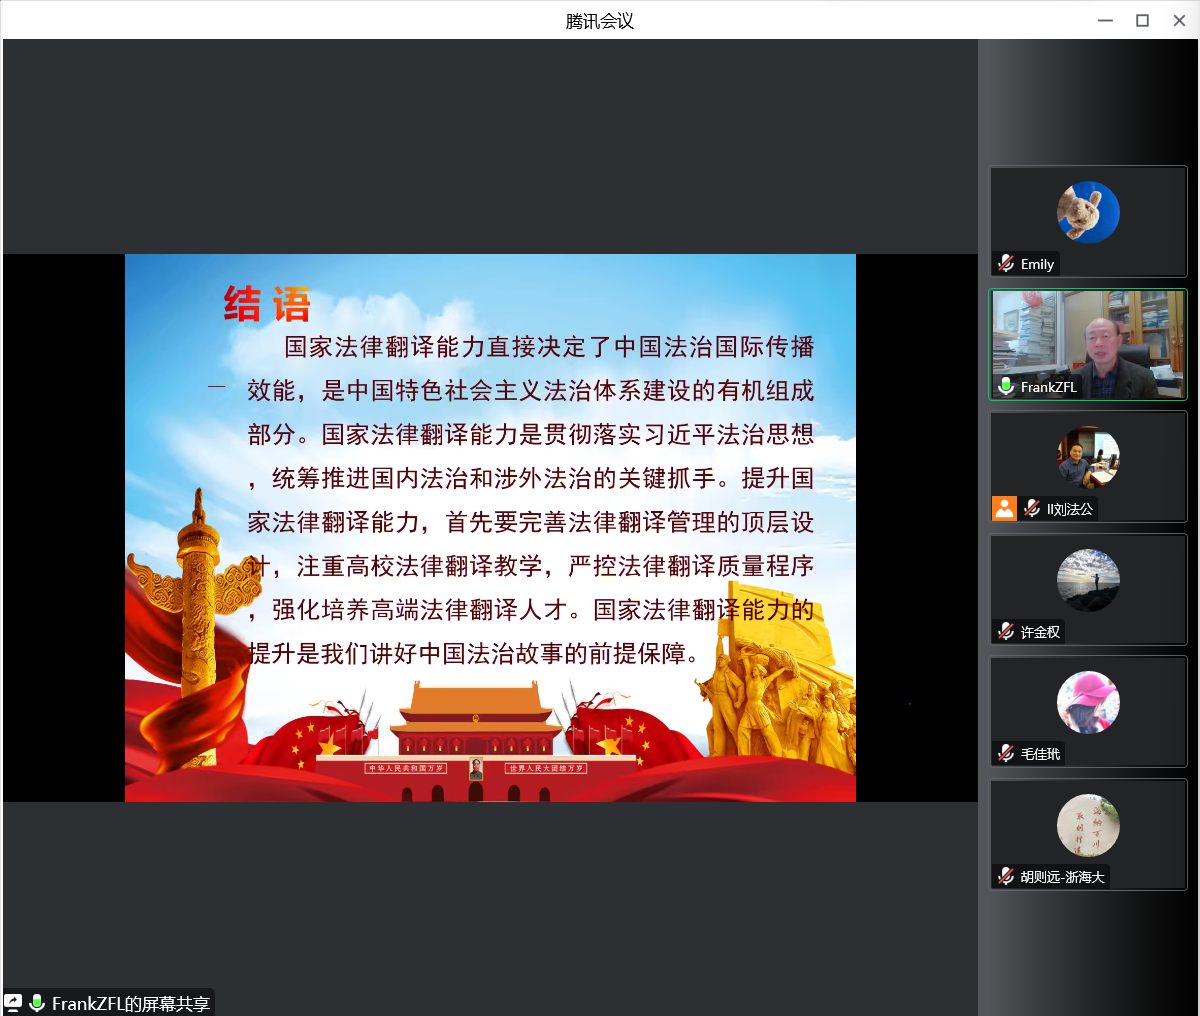Screen dimensions: 1200x1016
Task: Select 毛佳玳's pink hat avatar
Action: (x=1088, y=702)
